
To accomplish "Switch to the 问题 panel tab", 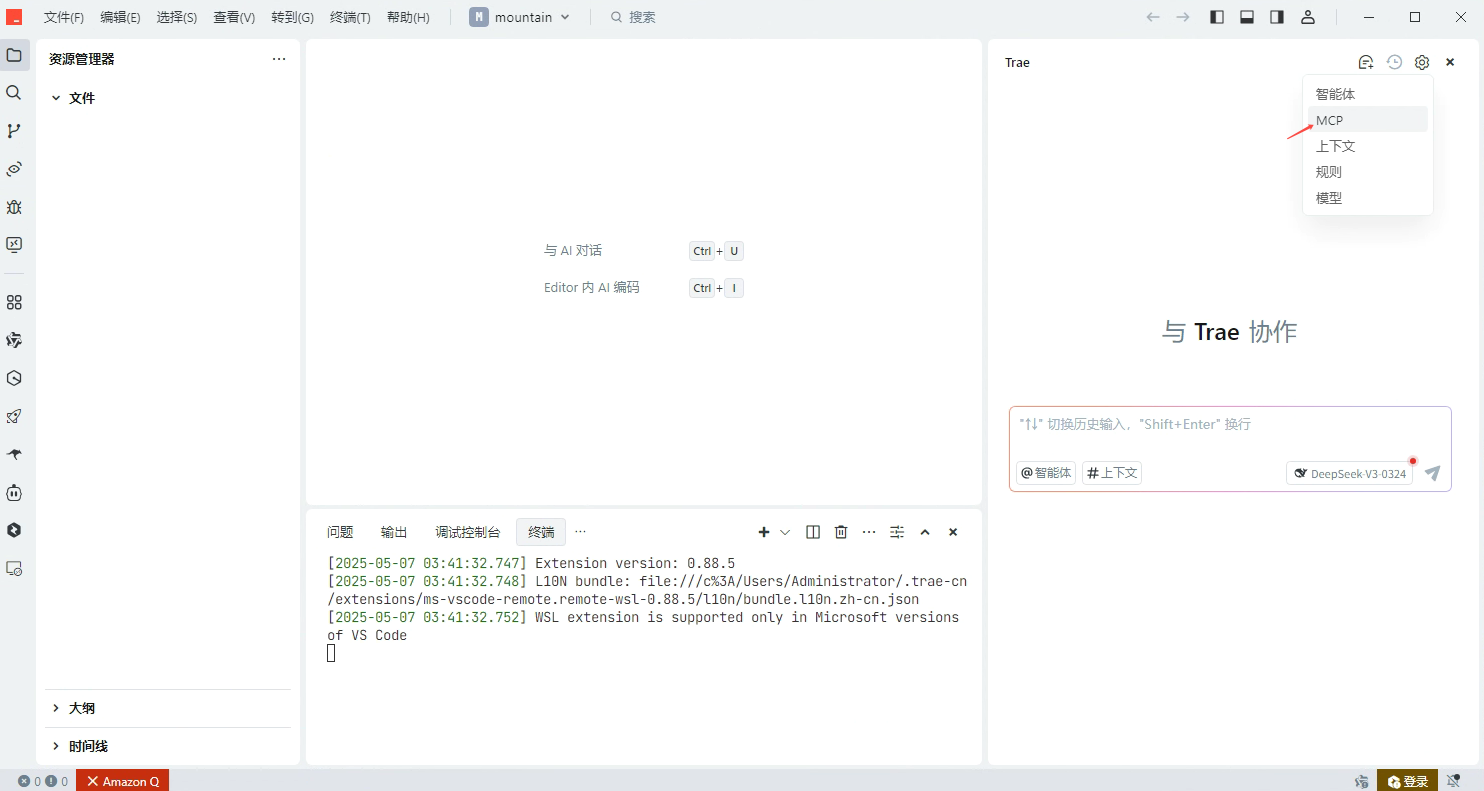I will pos(340,532).
